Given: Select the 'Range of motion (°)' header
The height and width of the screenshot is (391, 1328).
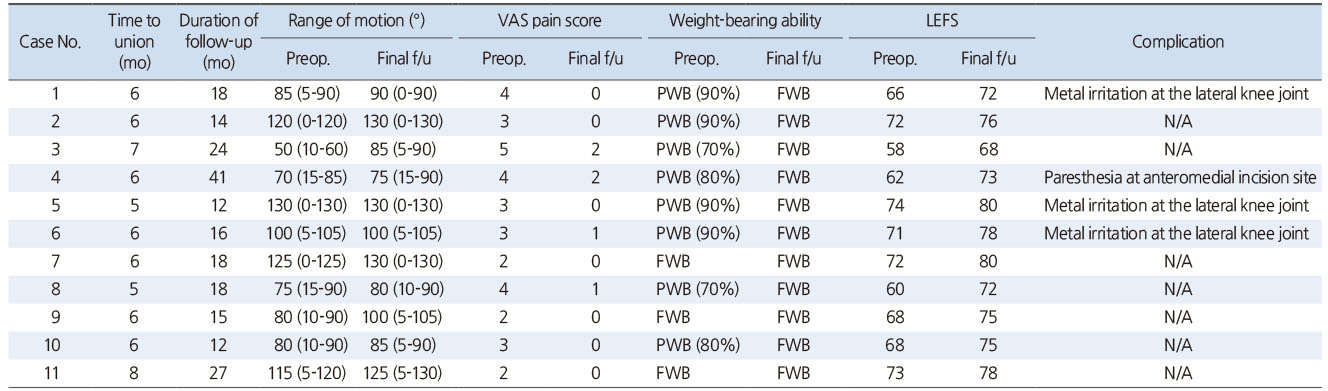Looking at the screenshot, I should [357, 21].
